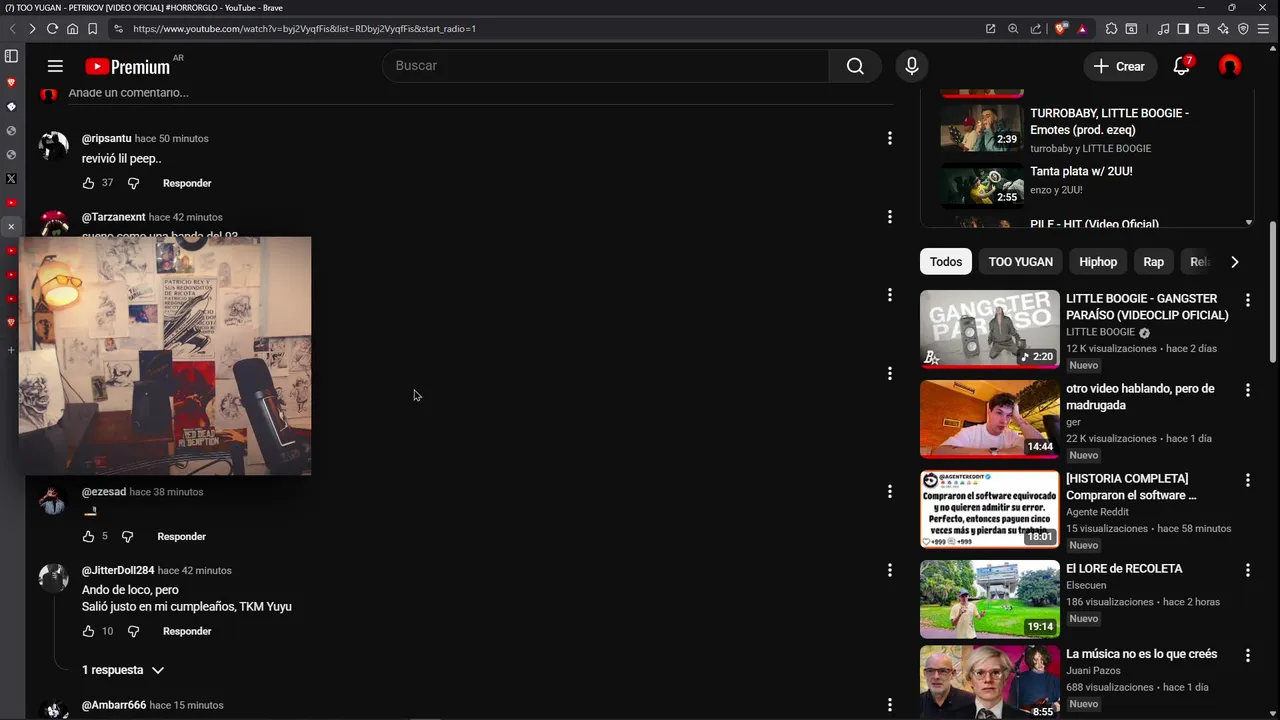Click the browser forward arrow
The width and height of the screenshot is (1280, 720).
pos(32,29)
